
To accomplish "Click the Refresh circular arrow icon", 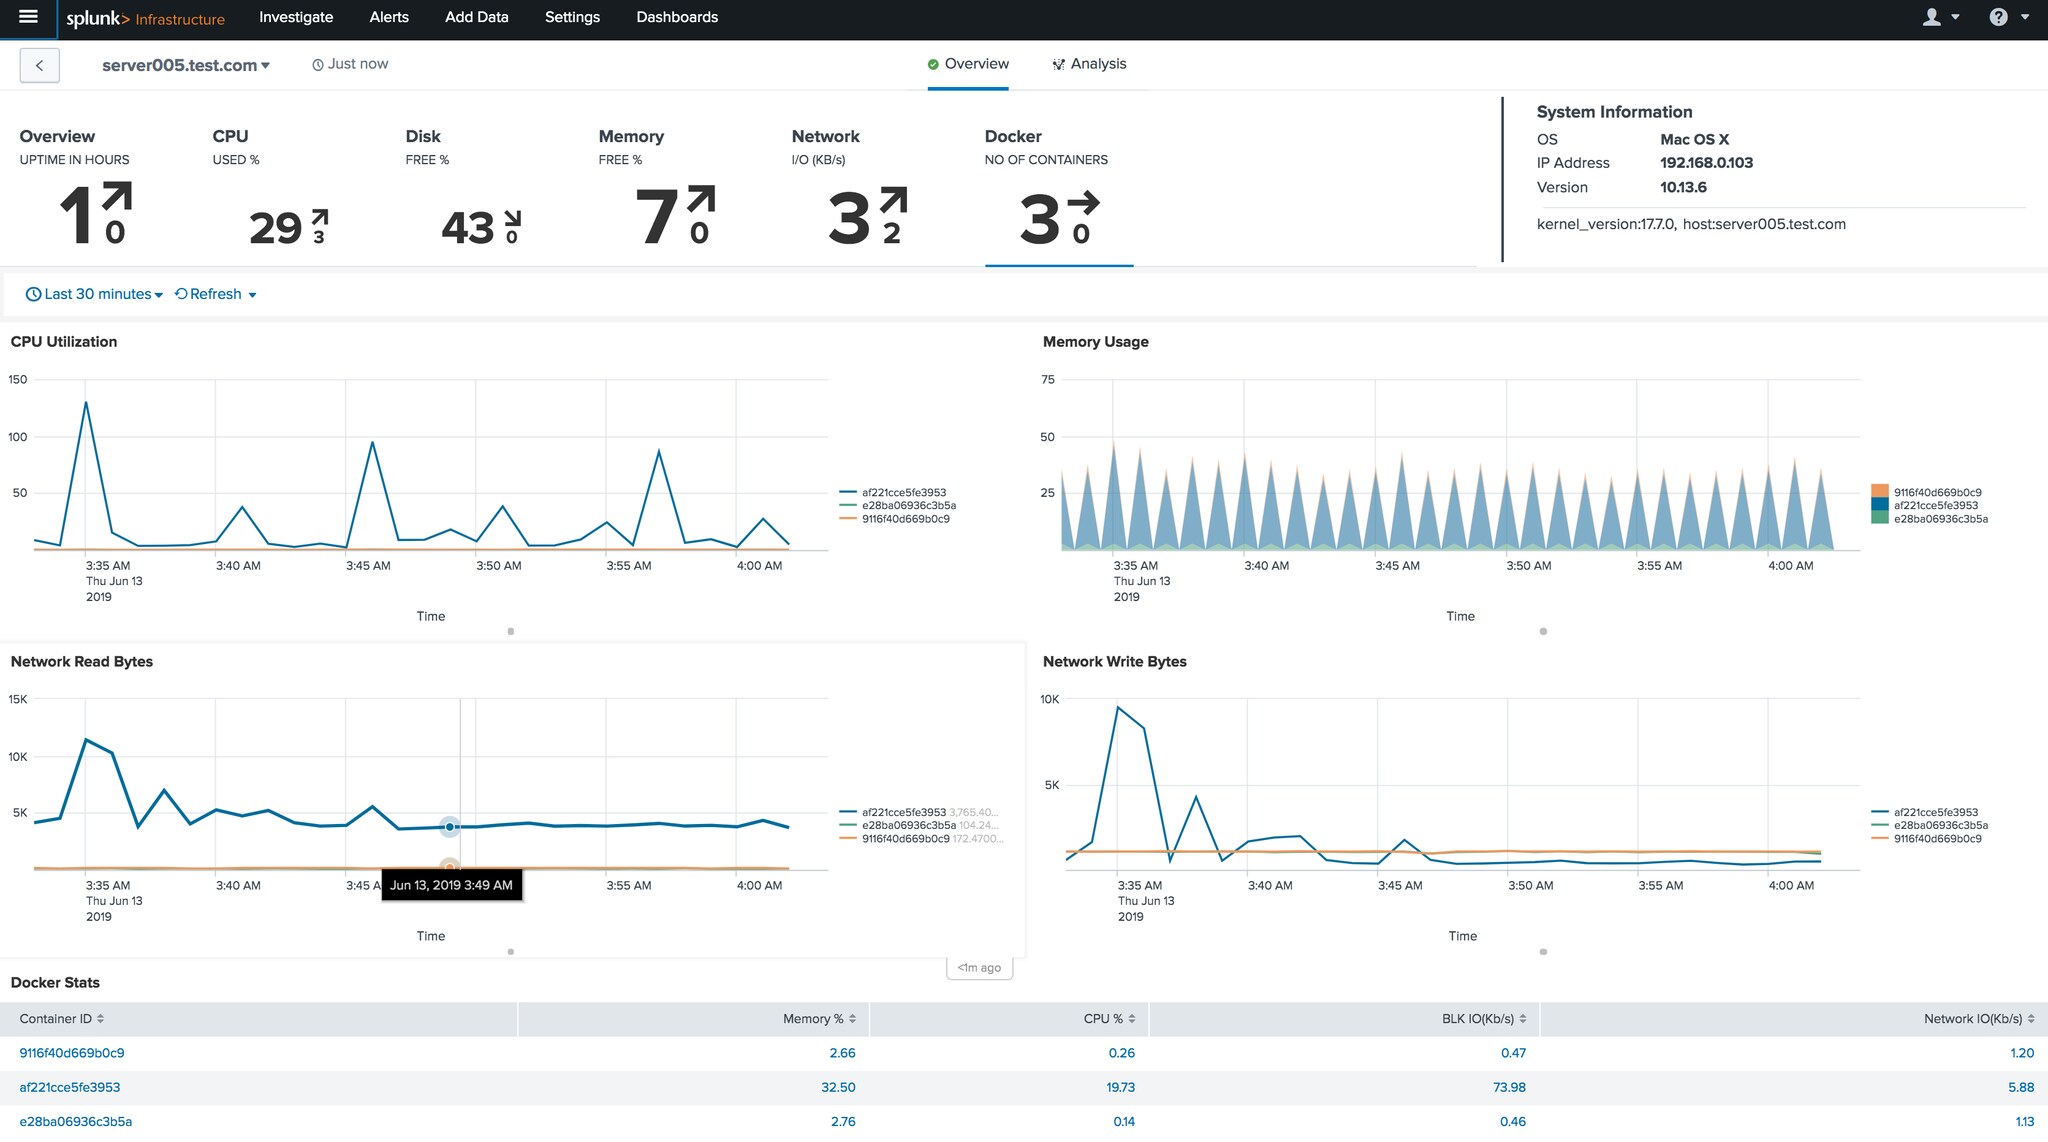I will click(x=181, y=294).
